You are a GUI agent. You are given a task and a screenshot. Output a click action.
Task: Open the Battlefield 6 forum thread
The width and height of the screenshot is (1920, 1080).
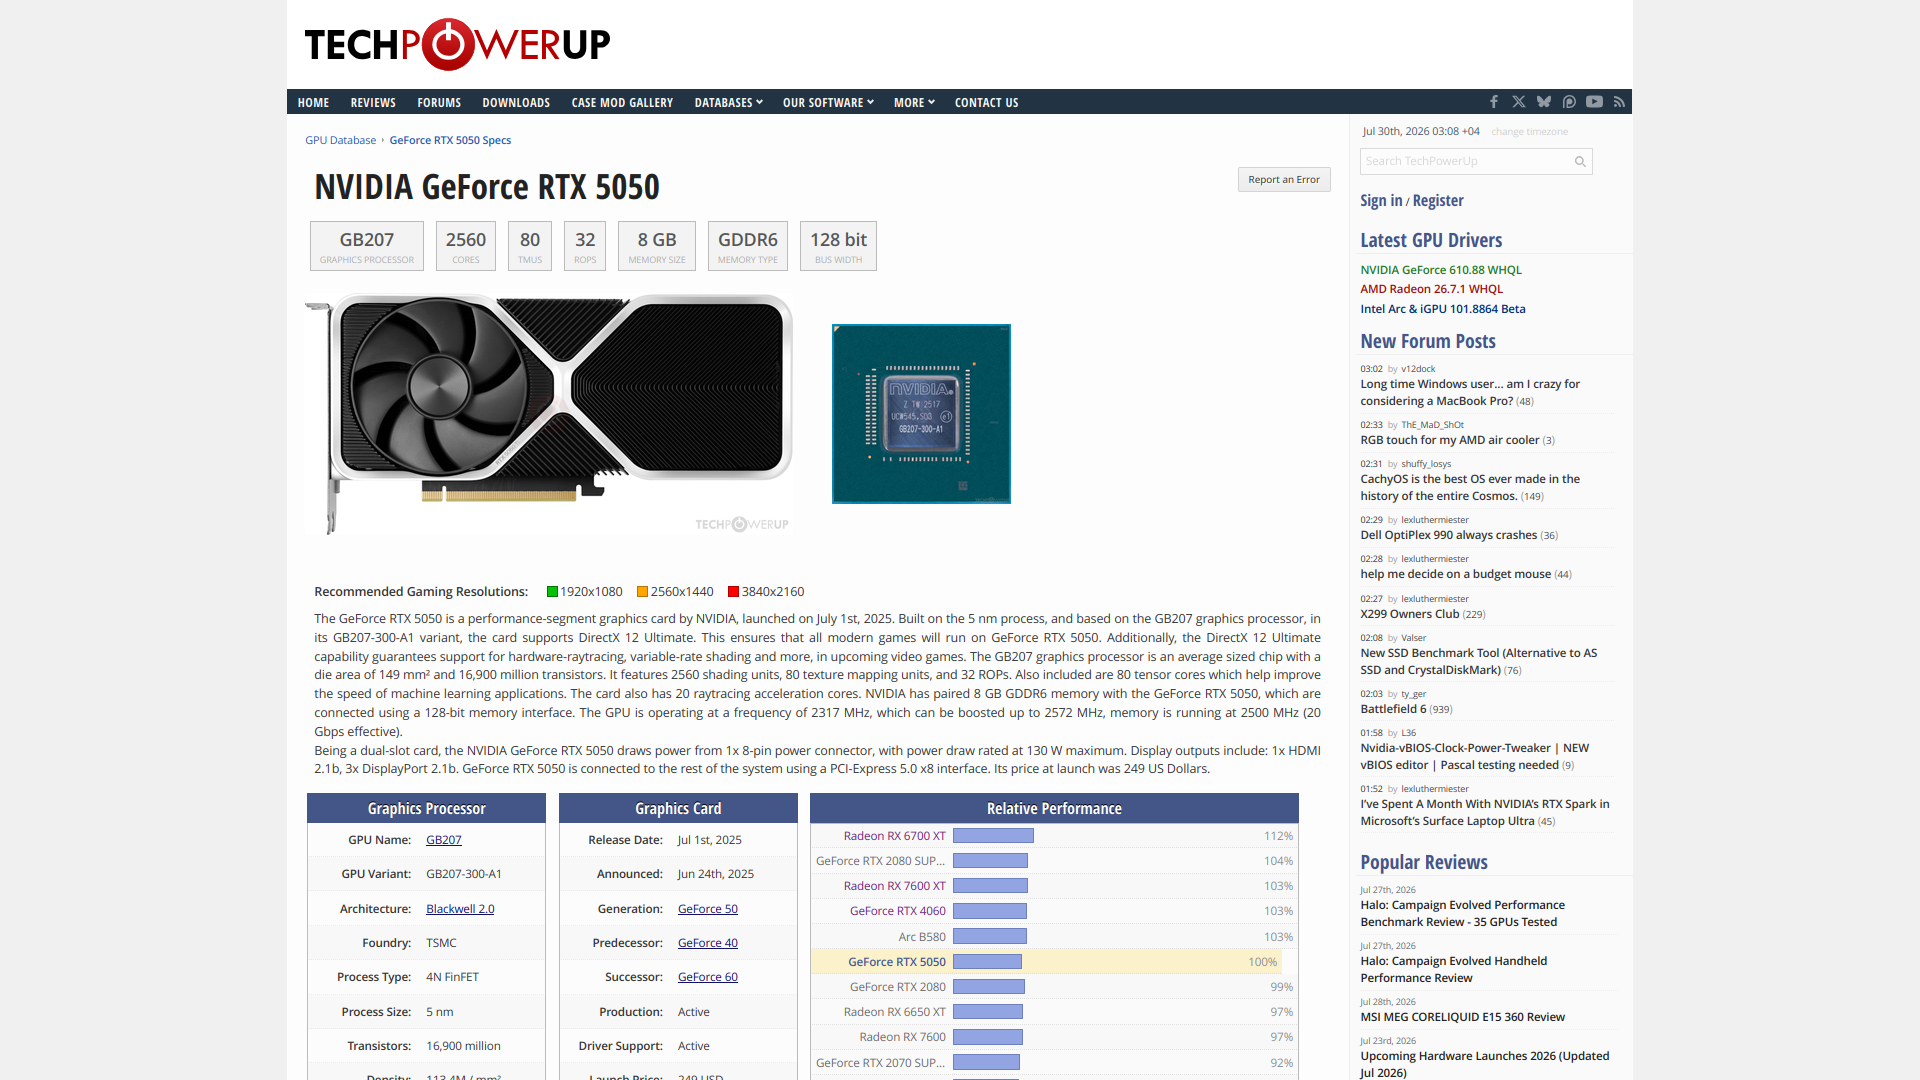1393,709
